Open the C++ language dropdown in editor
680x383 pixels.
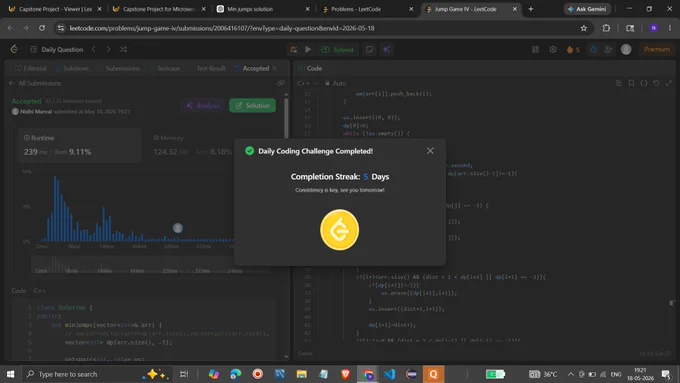pos(307,83)
